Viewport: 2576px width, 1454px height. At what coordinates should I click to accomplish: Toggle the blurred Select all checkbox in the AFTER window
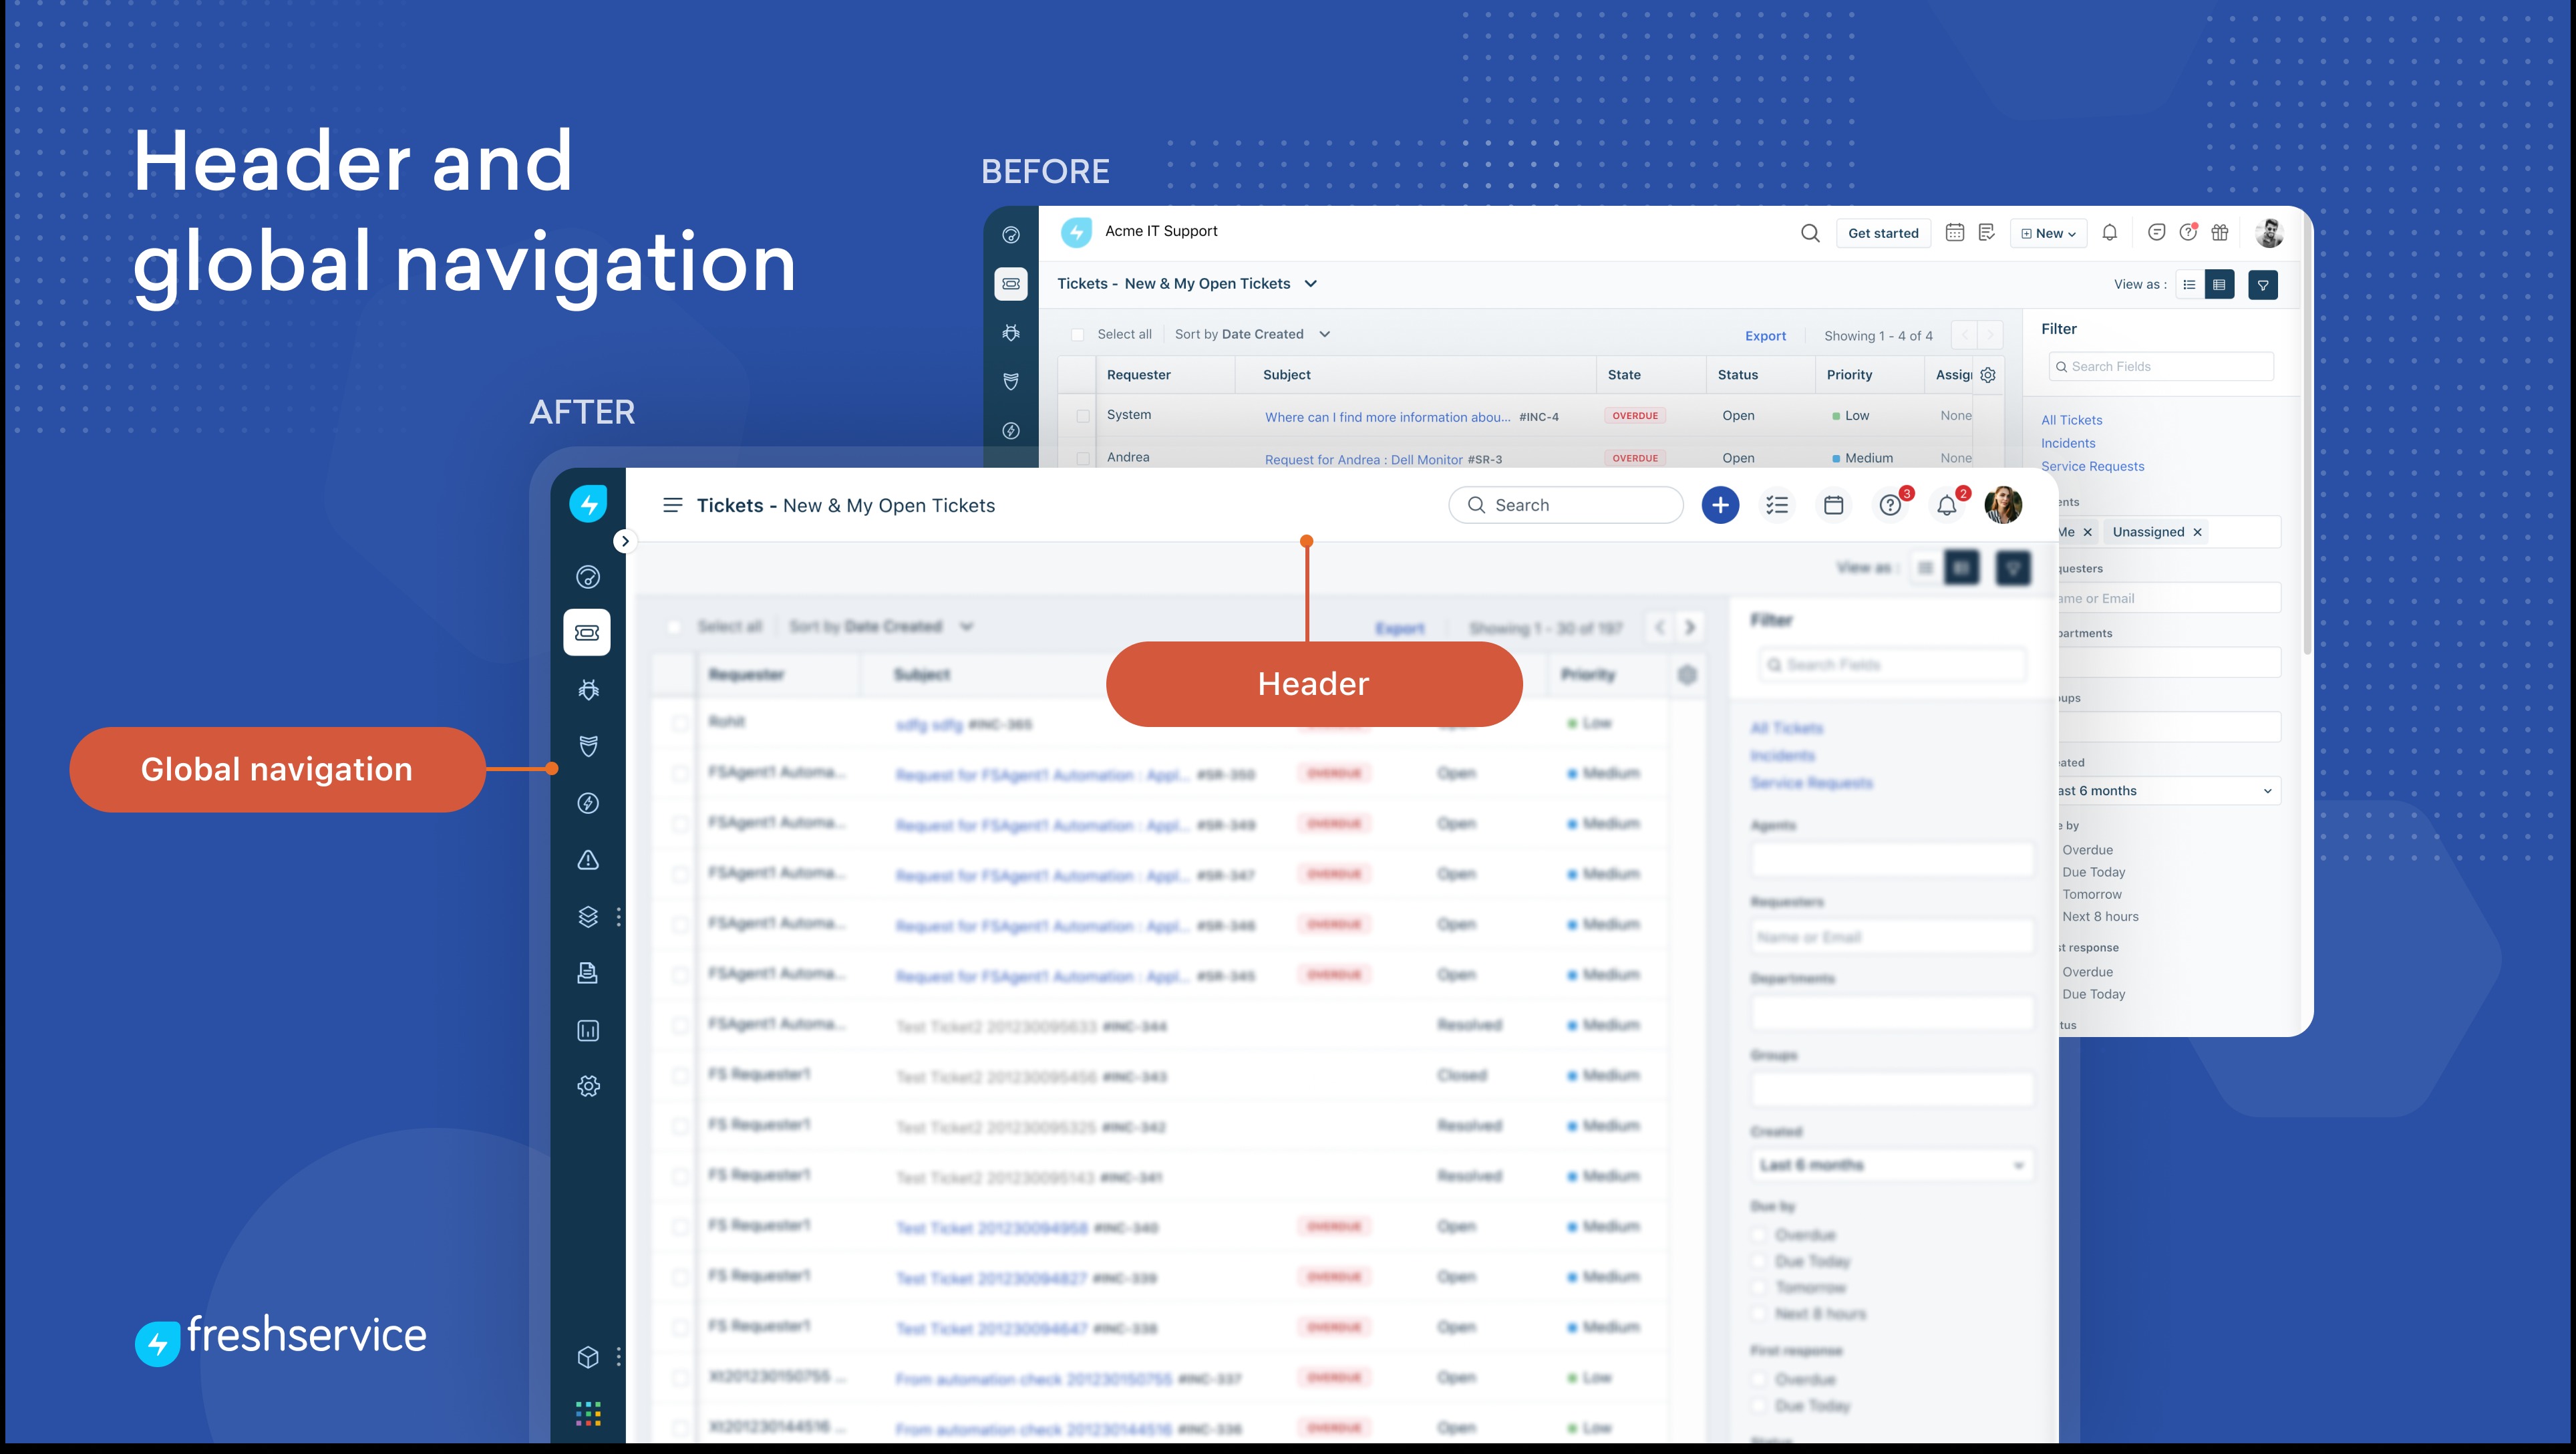coord(674,627)
